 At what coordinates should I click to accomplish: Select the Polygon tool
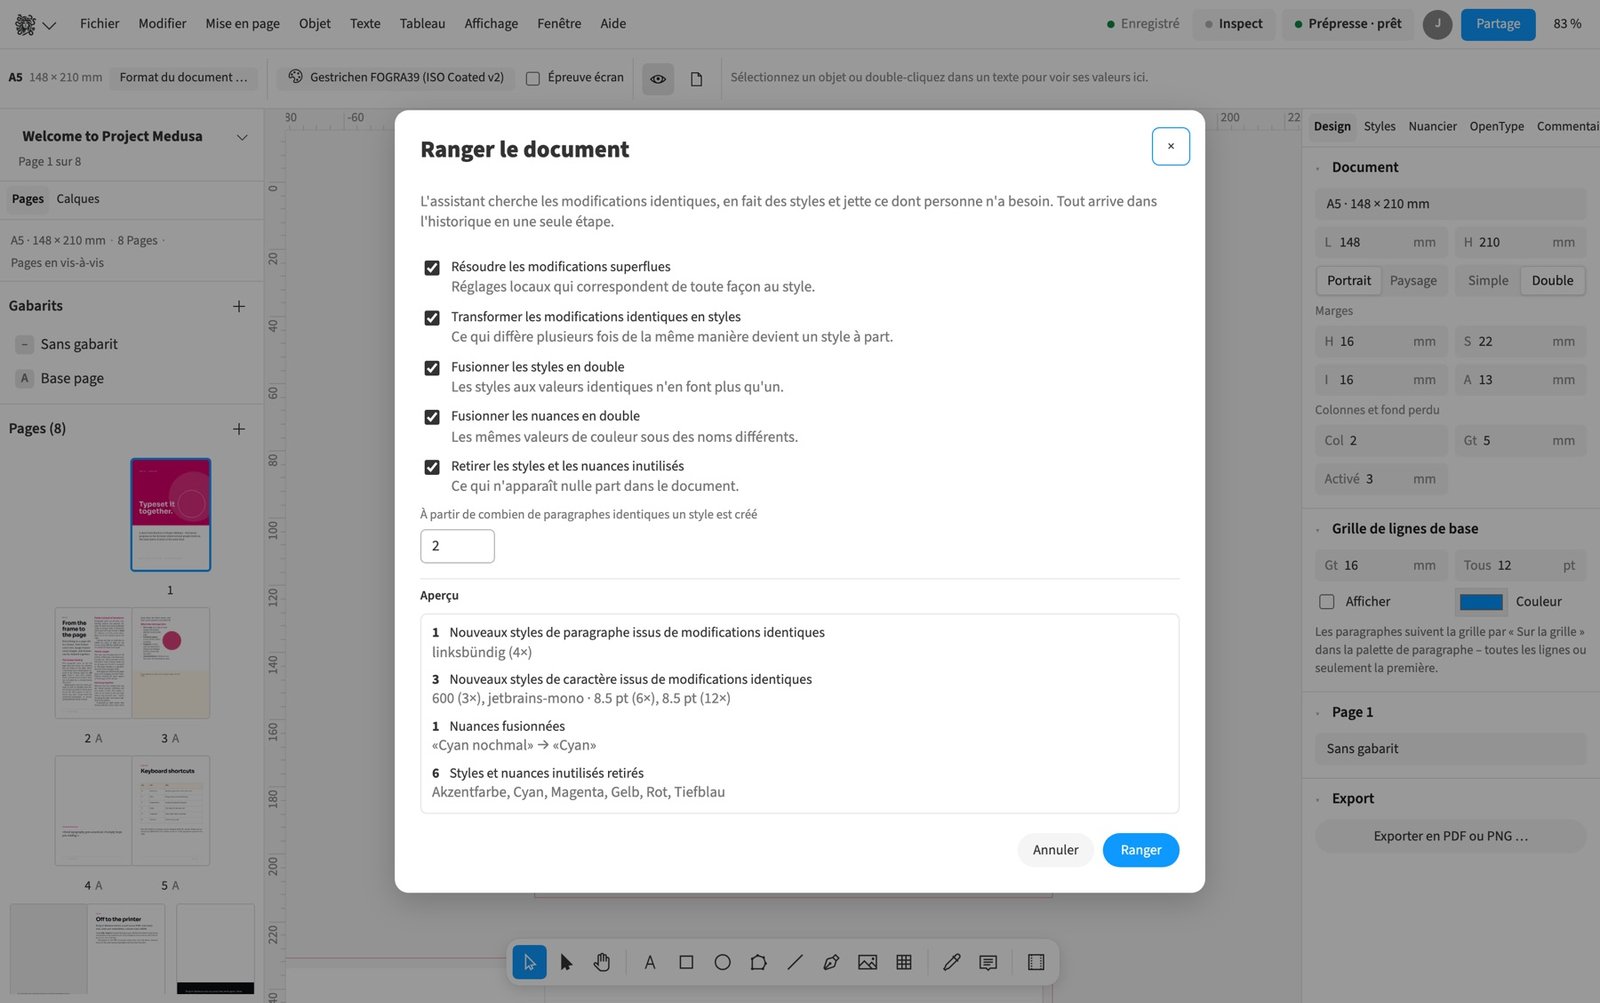point(759,962)
